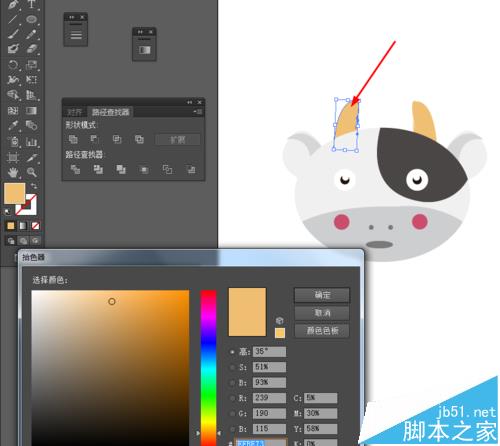
Task: Select the R red radio button
Action: pyautogui.click(x=232, y=398)
